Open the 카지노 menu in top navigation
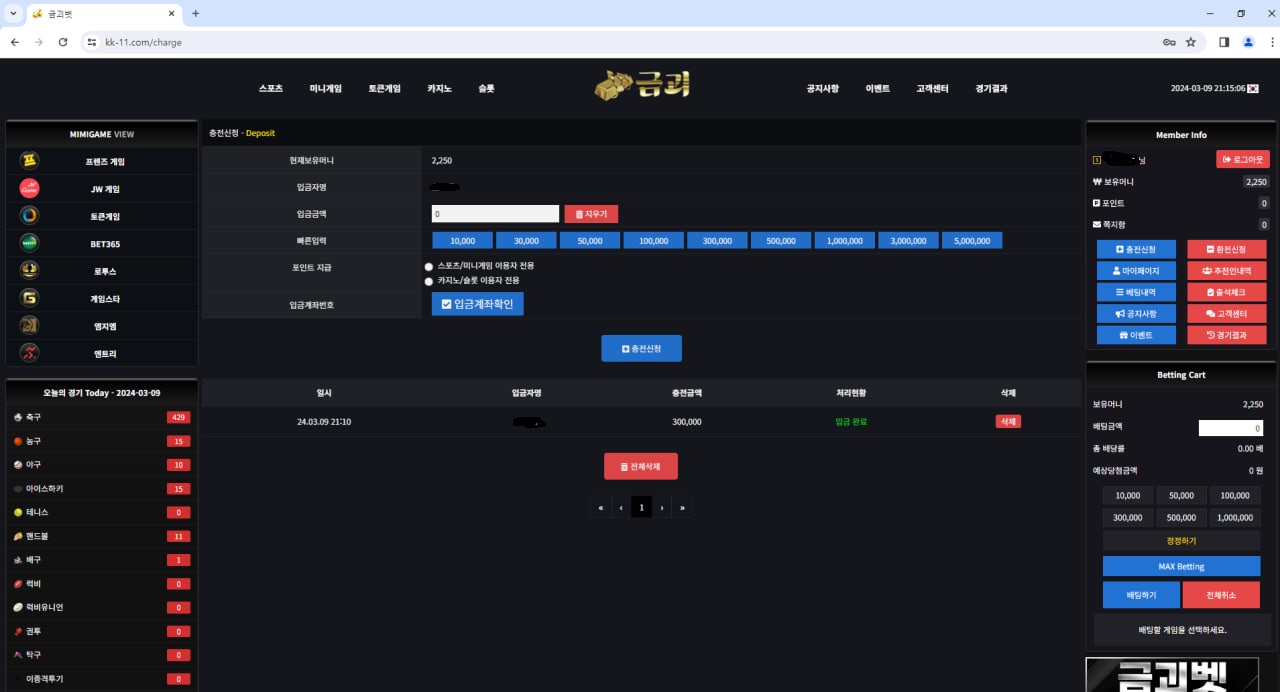1280x692 pixels. point(439,88)
